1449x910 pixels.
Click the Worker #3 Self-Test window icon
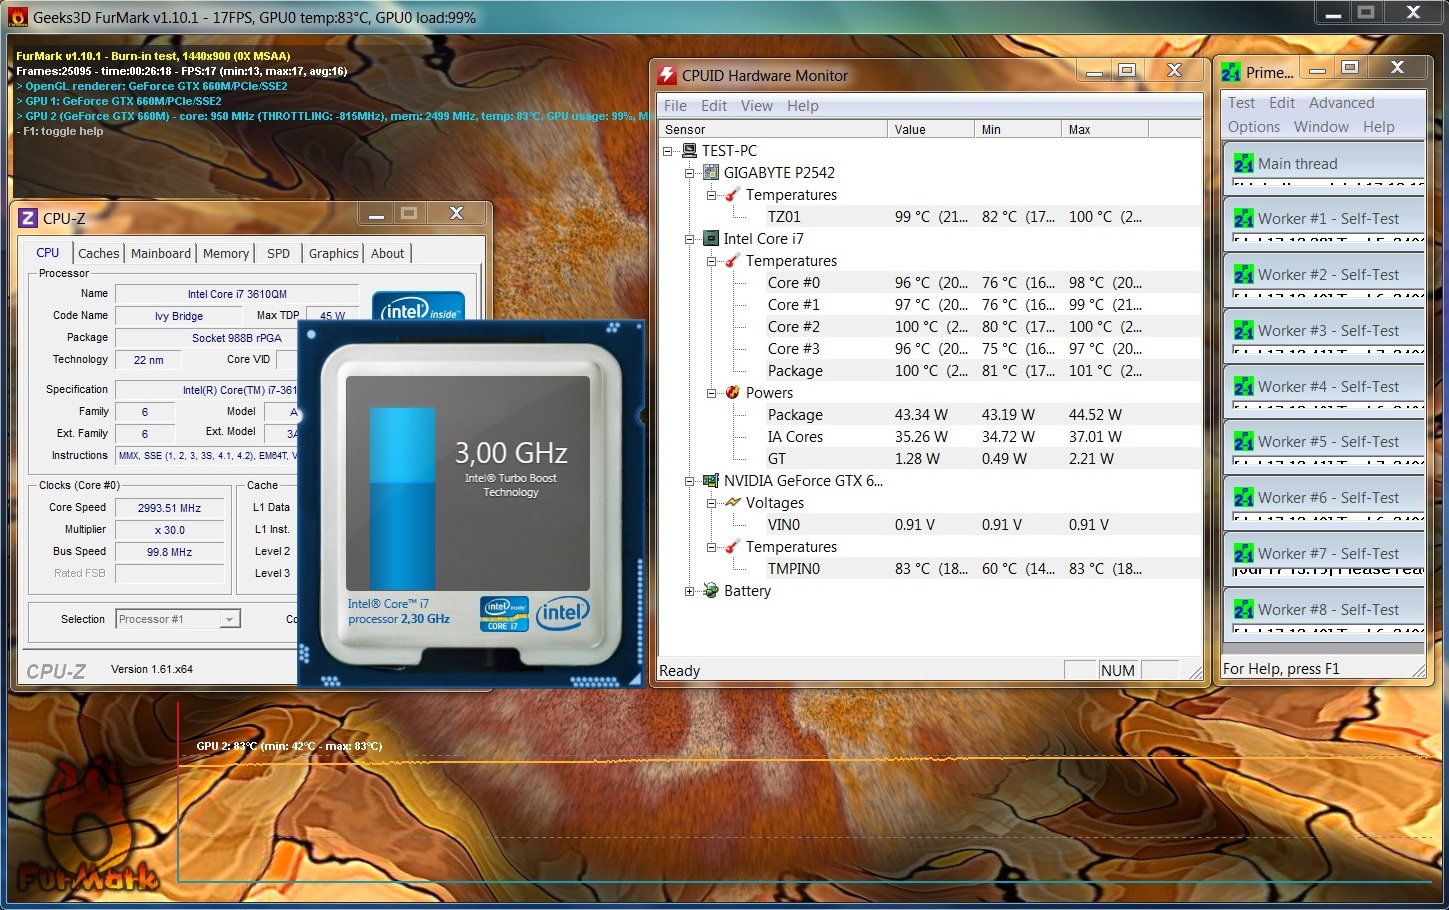1244,330
